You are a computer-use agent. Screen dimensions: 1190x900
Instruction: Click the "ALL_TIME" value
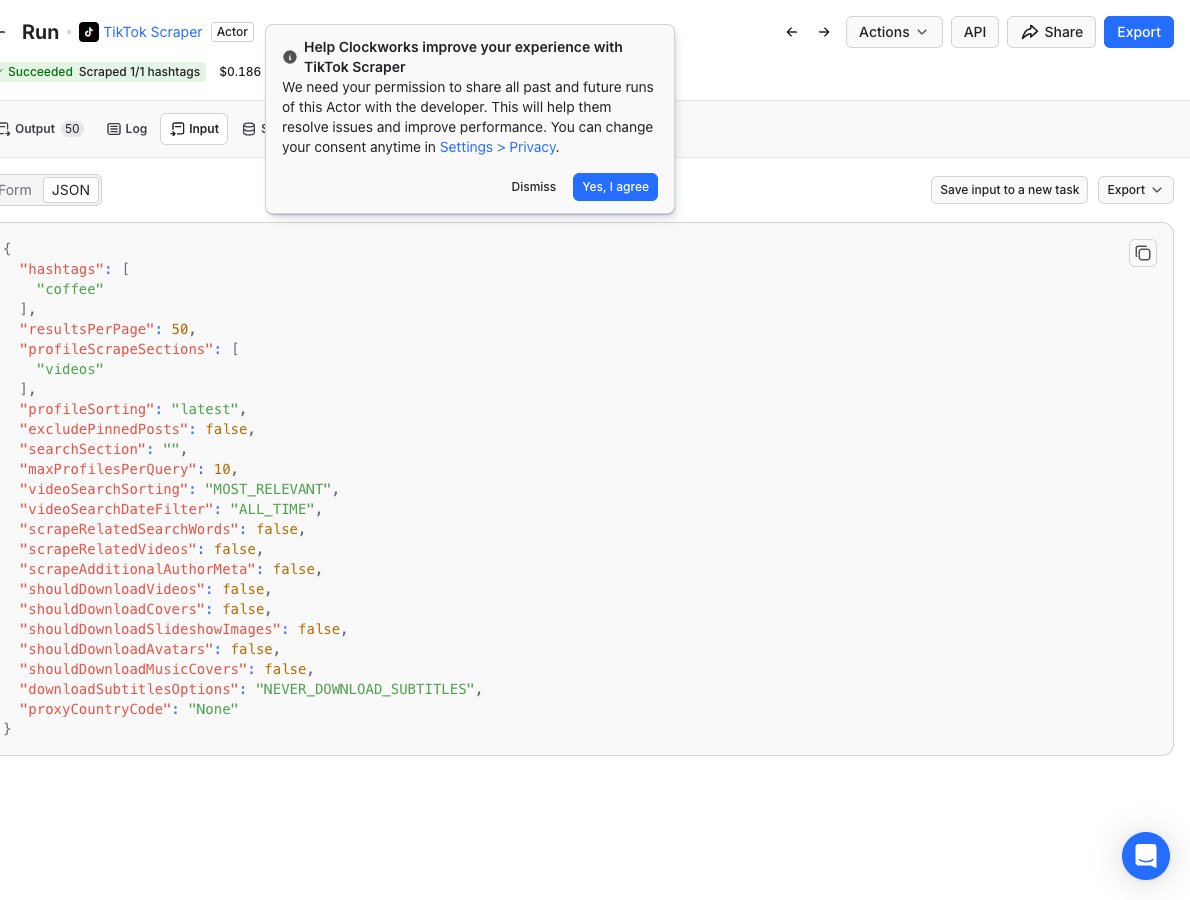[272, 509]
